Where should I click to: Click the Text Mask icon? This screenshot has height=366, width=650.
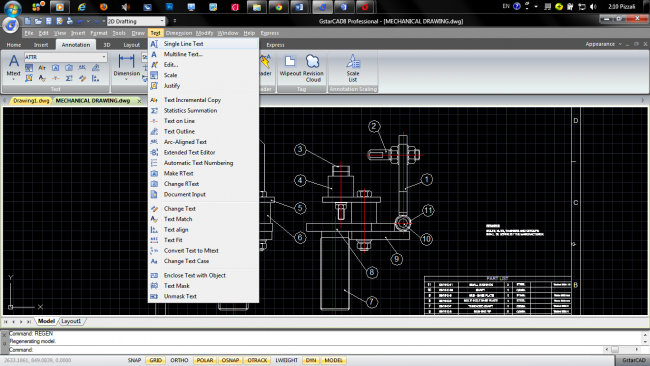pyautogui.click(x=154, y=286)
